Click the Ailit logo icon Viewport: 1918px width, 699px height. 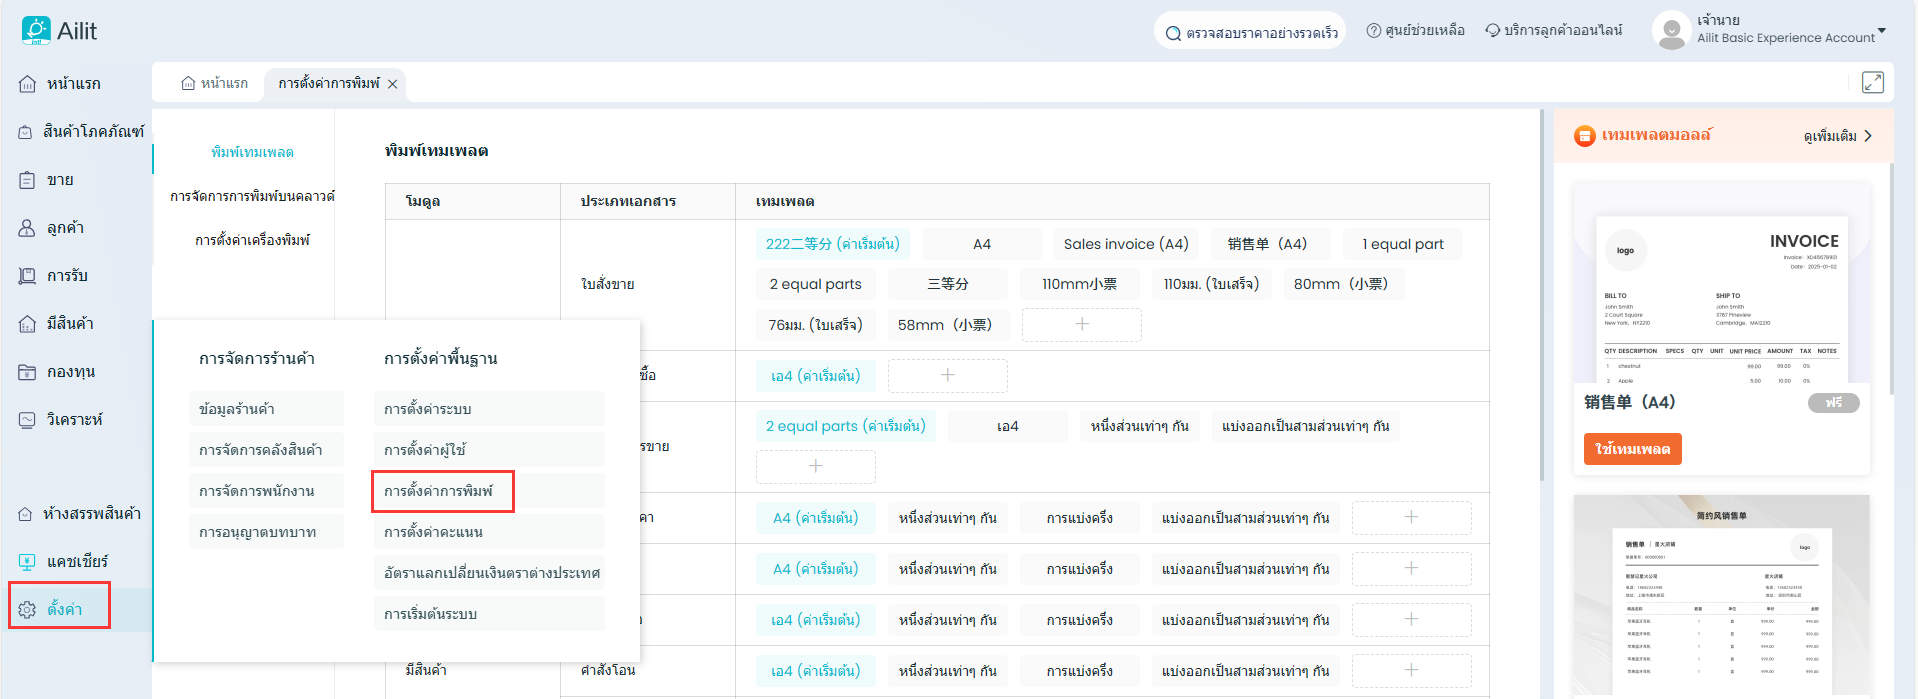(x=36, y=30)
